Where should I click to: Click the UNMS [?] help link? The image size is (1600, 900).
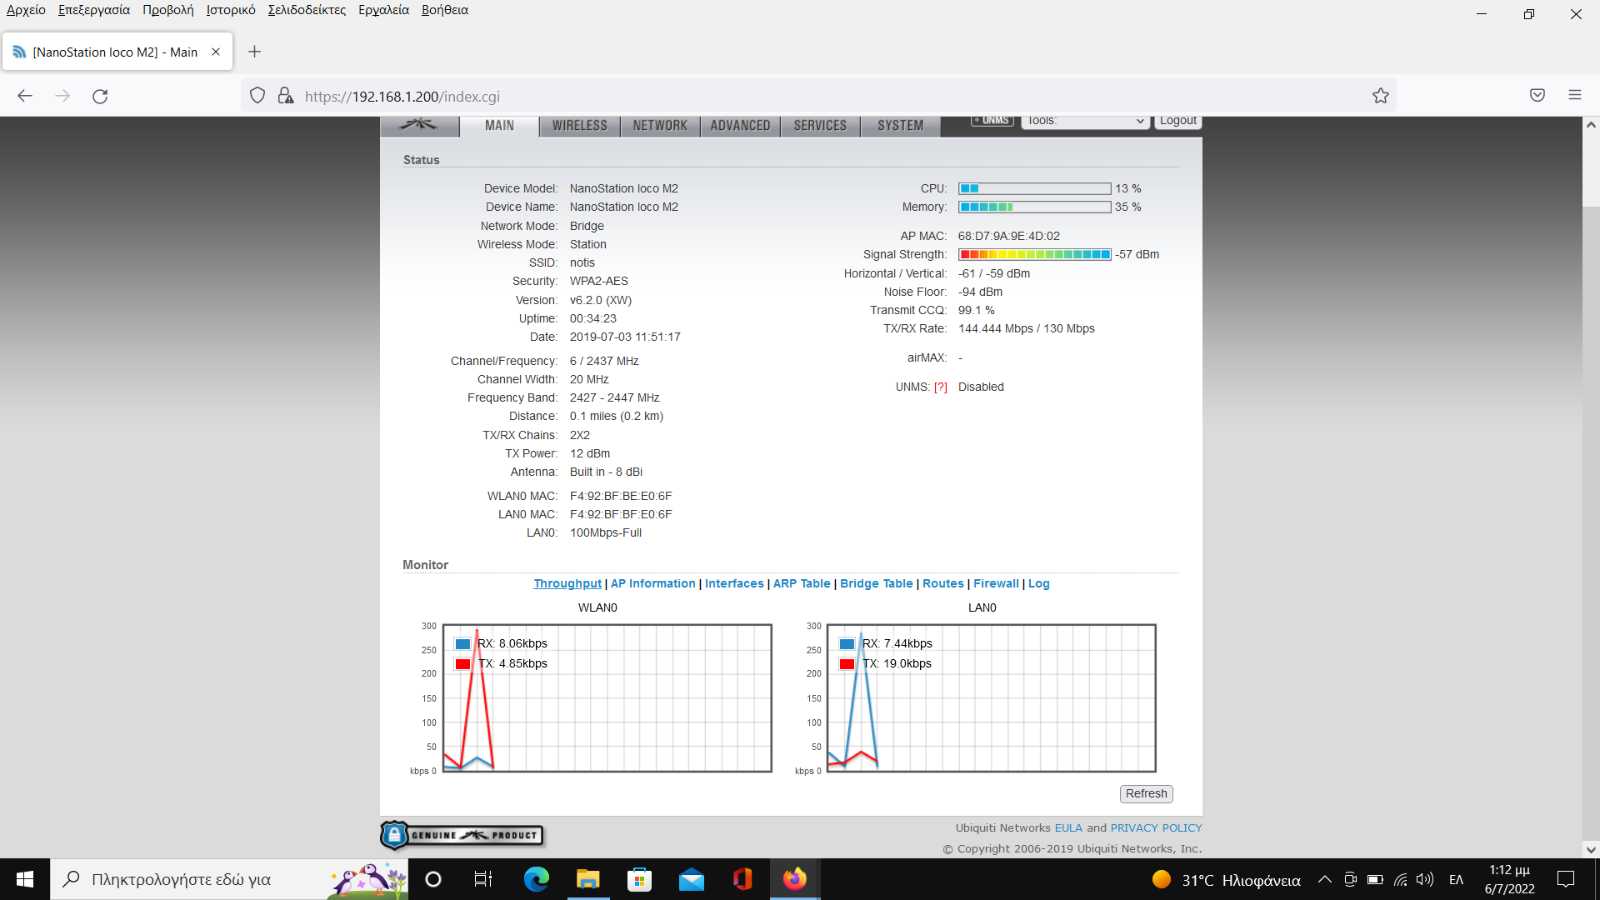[940, 388]
